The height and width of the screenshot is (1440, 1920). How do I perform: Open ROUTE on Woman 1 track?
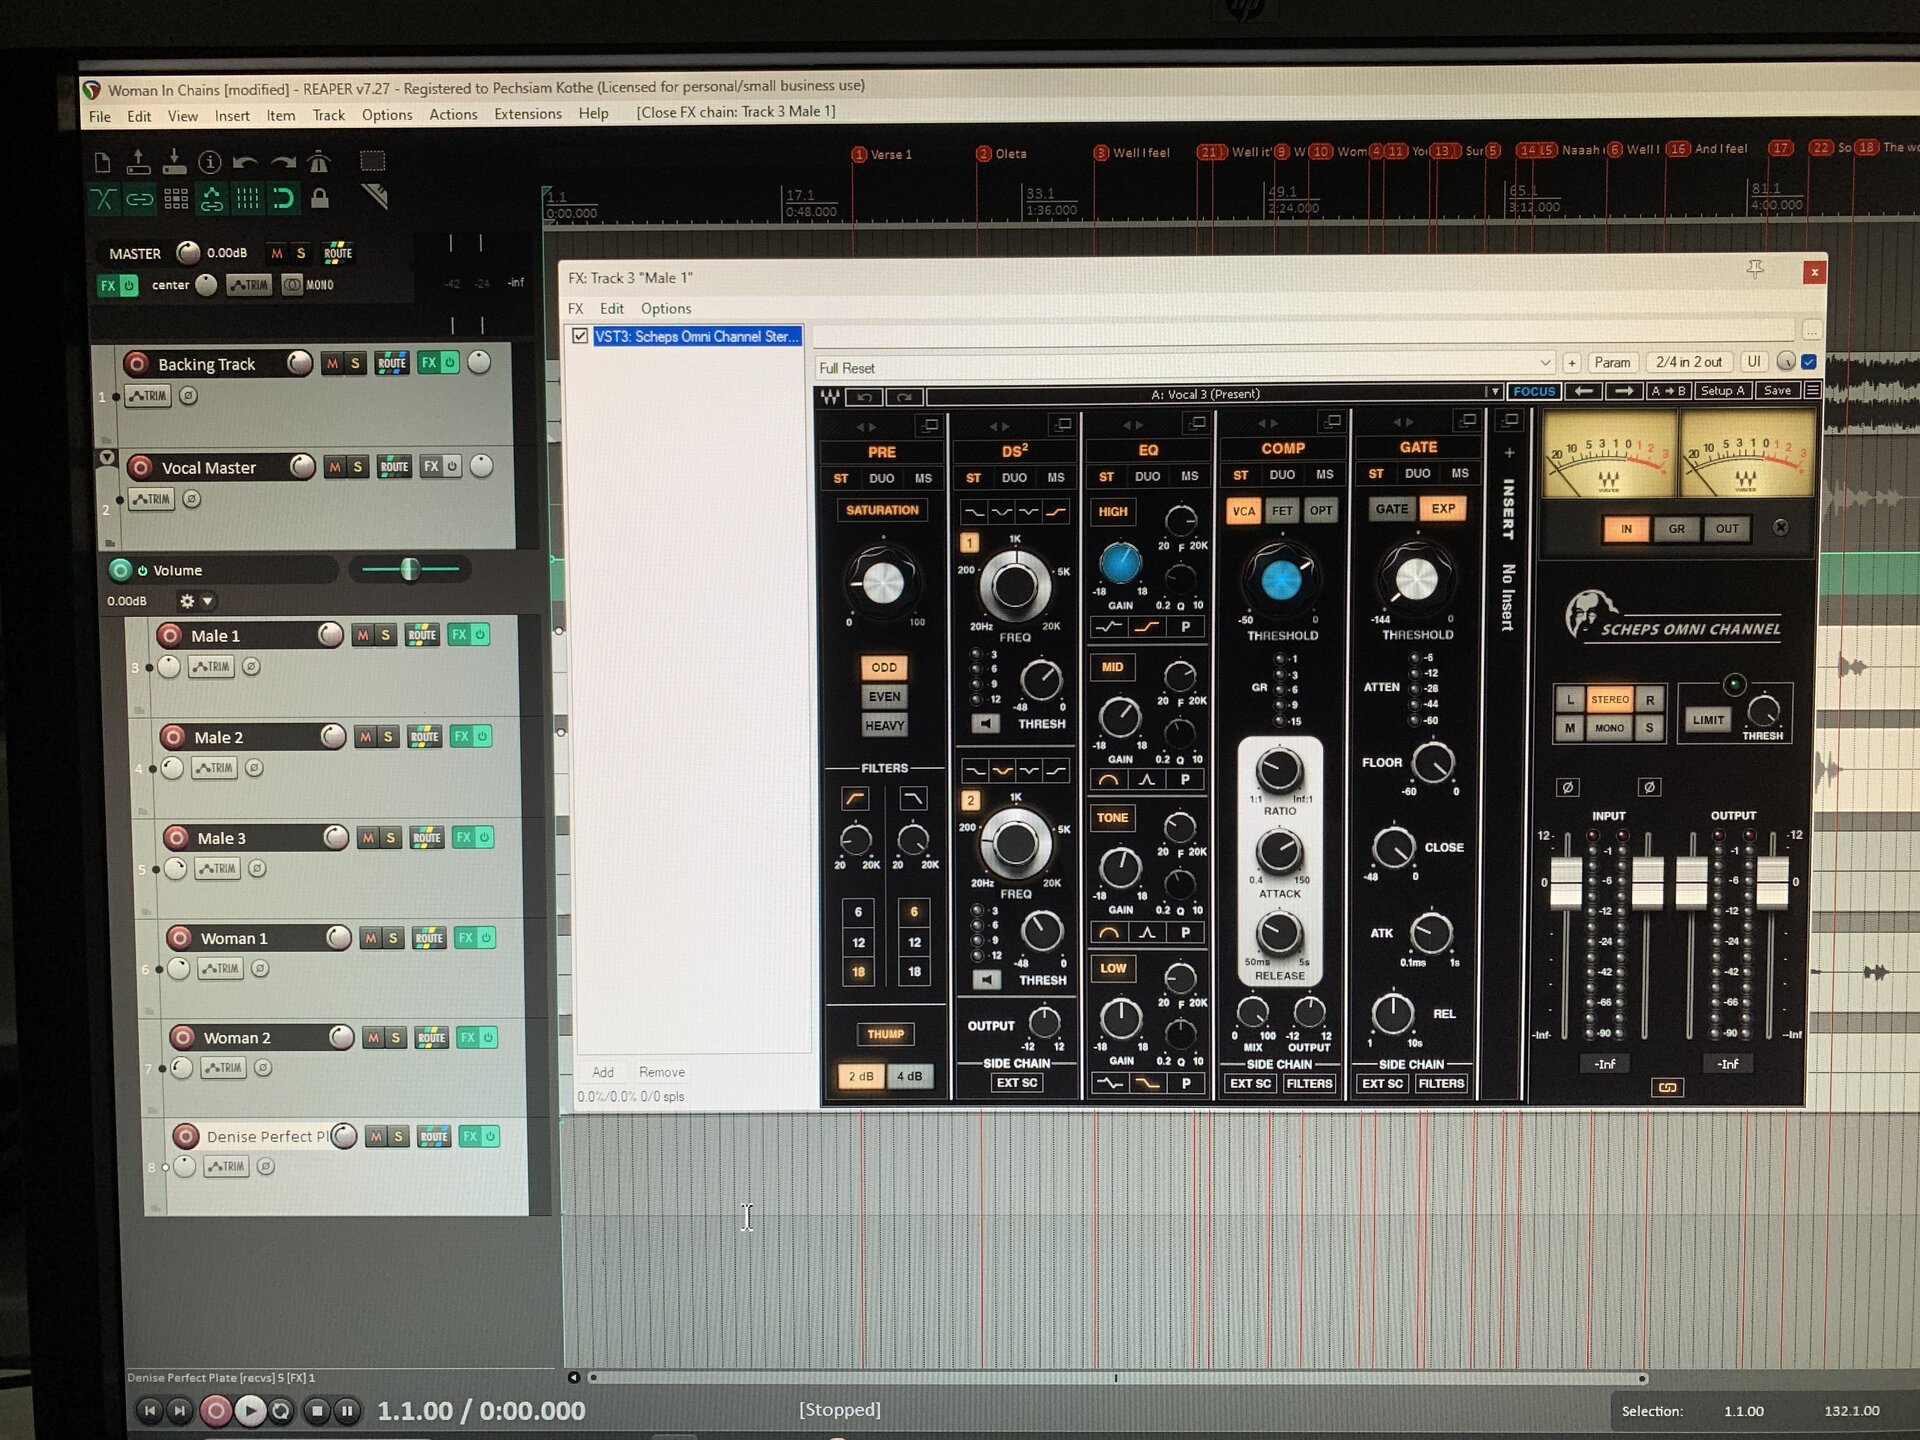pos(429,938)
